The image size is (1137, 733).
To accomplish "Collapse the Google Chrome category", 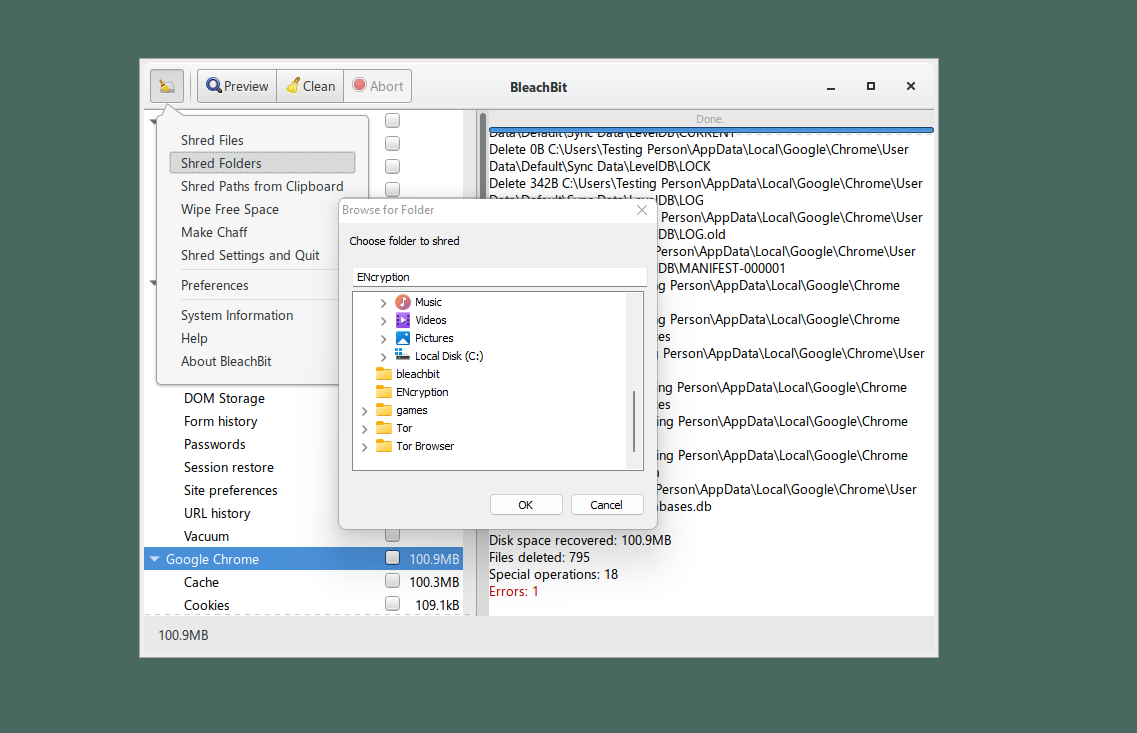I will pos(154,559).
